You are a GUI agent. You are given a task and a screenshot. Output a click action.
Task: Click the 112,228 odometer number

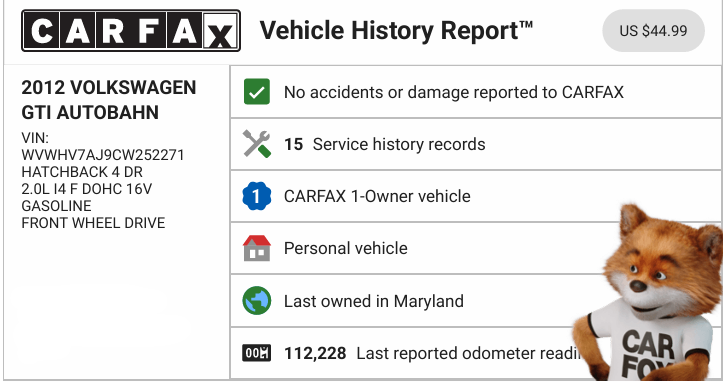[315, 353]
